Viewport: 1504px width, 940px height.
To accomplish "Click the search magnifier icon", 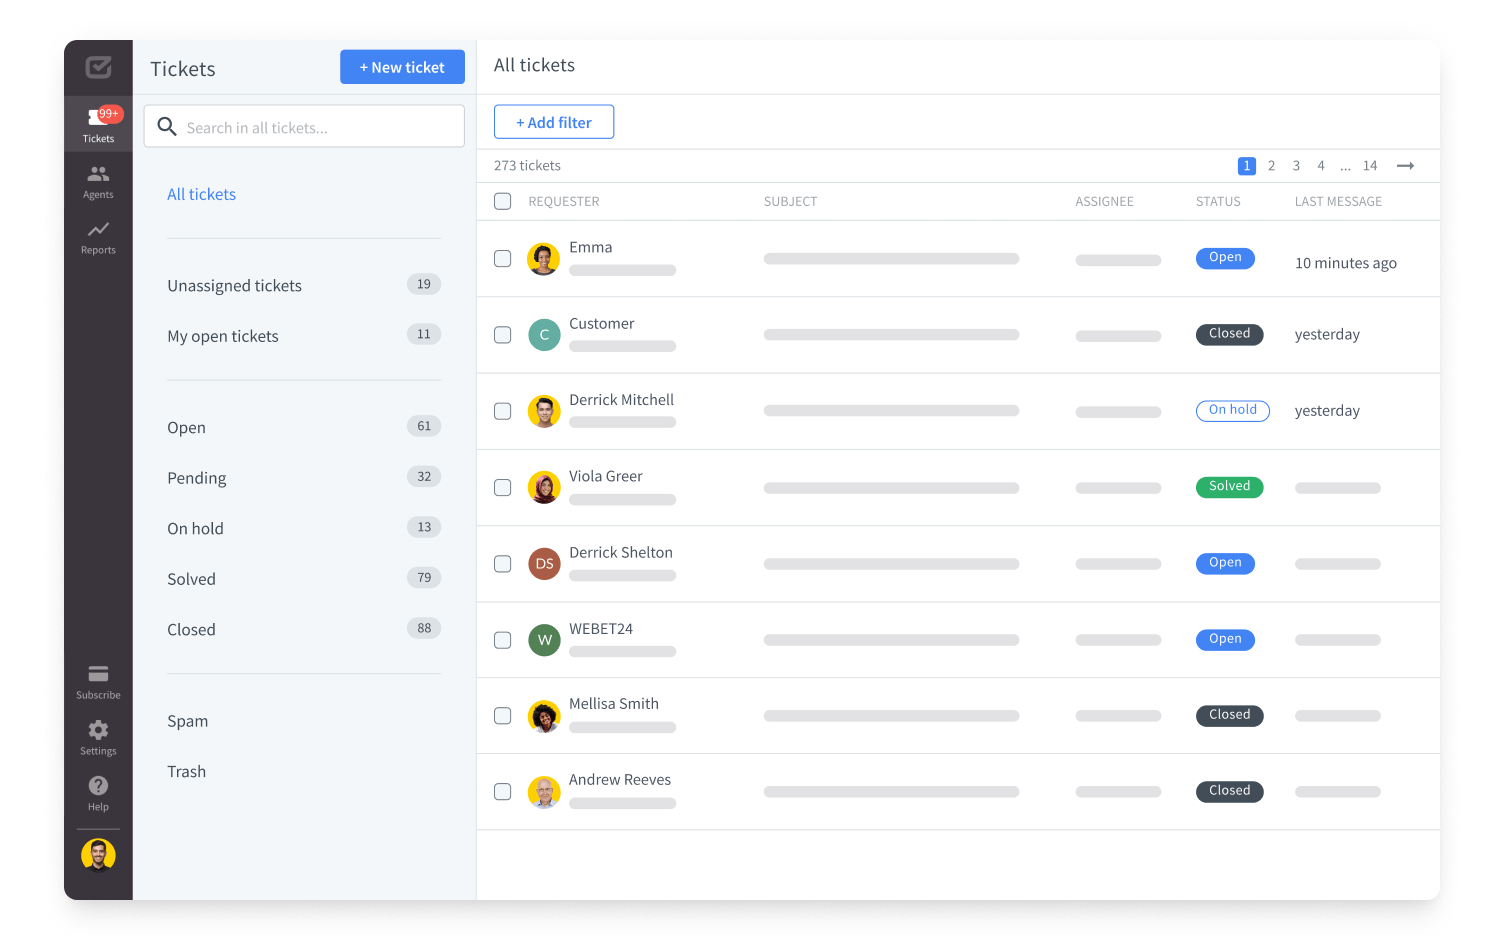I will tap(167, 126).
